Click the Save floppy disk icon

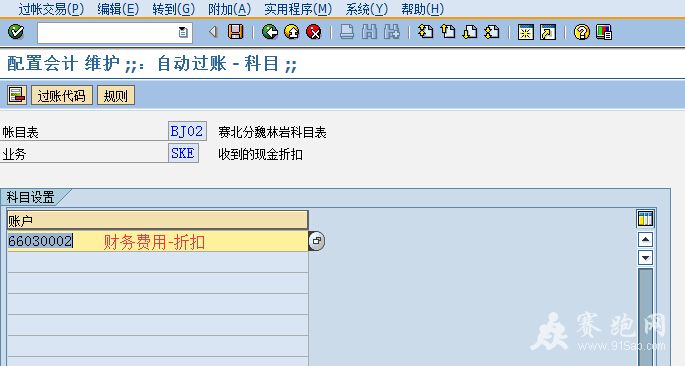pos(235,32)
